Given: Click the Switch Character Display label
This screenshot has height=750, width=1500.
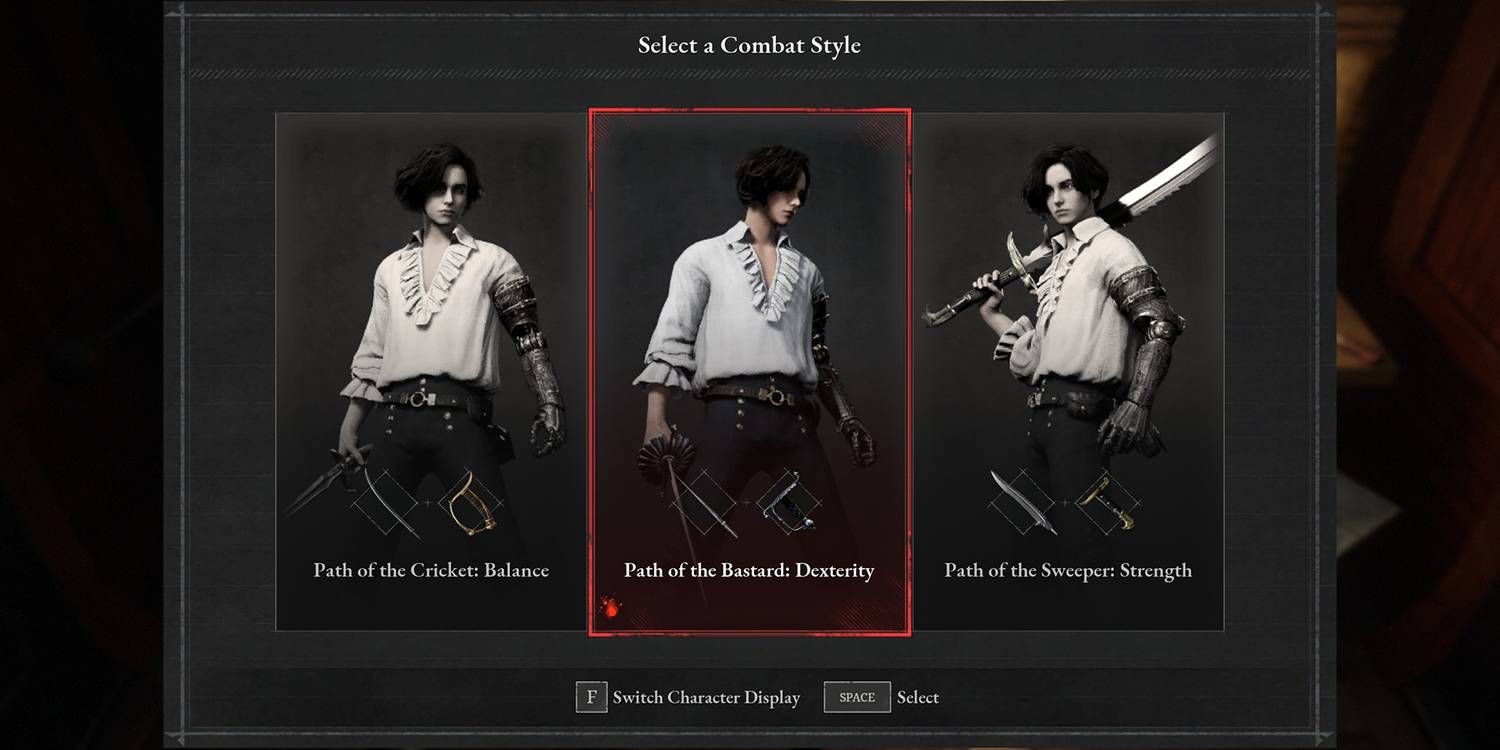Looking at the screenshot, I should pos(706,698).
